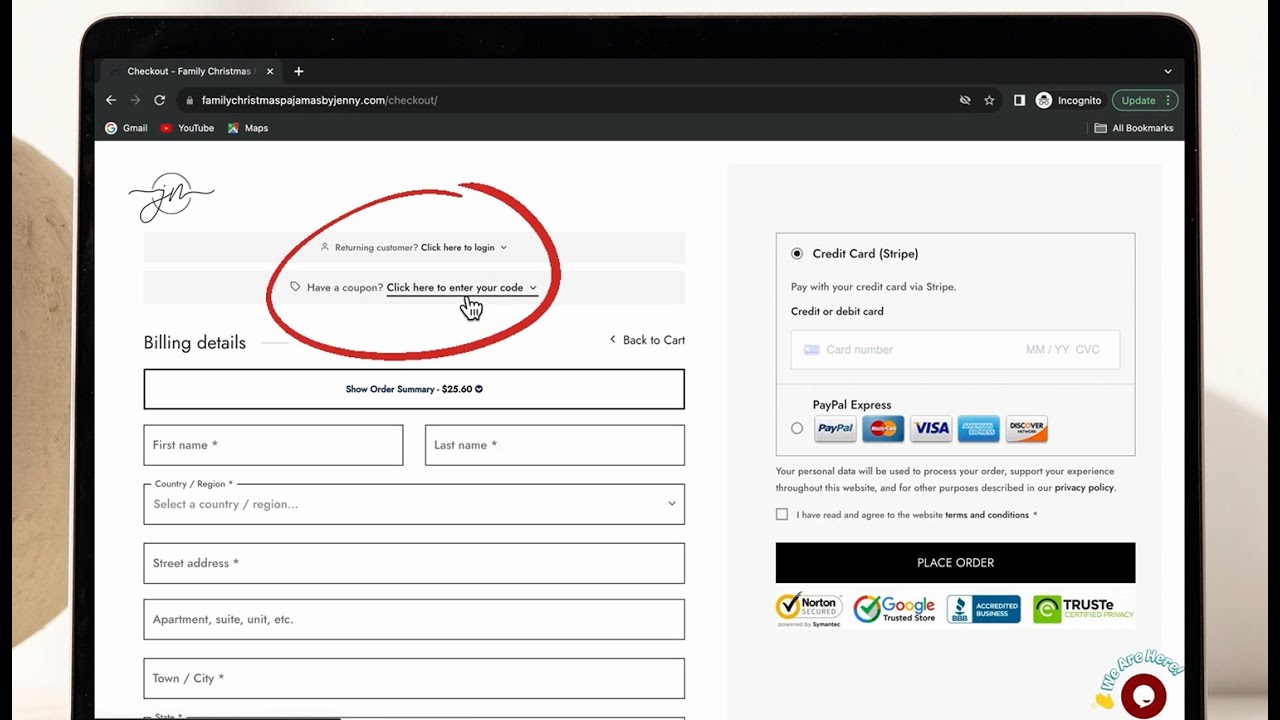The height and width of the screenshot is (720, 1280).
Task: Click the BBB Accredited Business badge
Action: 983,609
